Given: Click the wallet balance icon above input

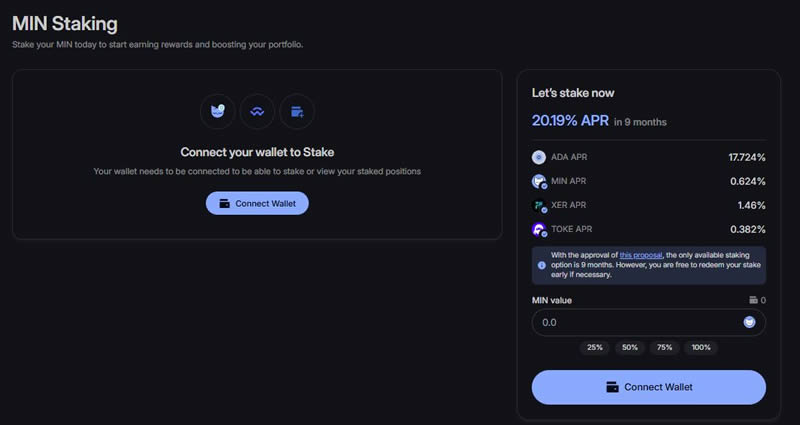Looking at the screenshot, I should point(753,300).
